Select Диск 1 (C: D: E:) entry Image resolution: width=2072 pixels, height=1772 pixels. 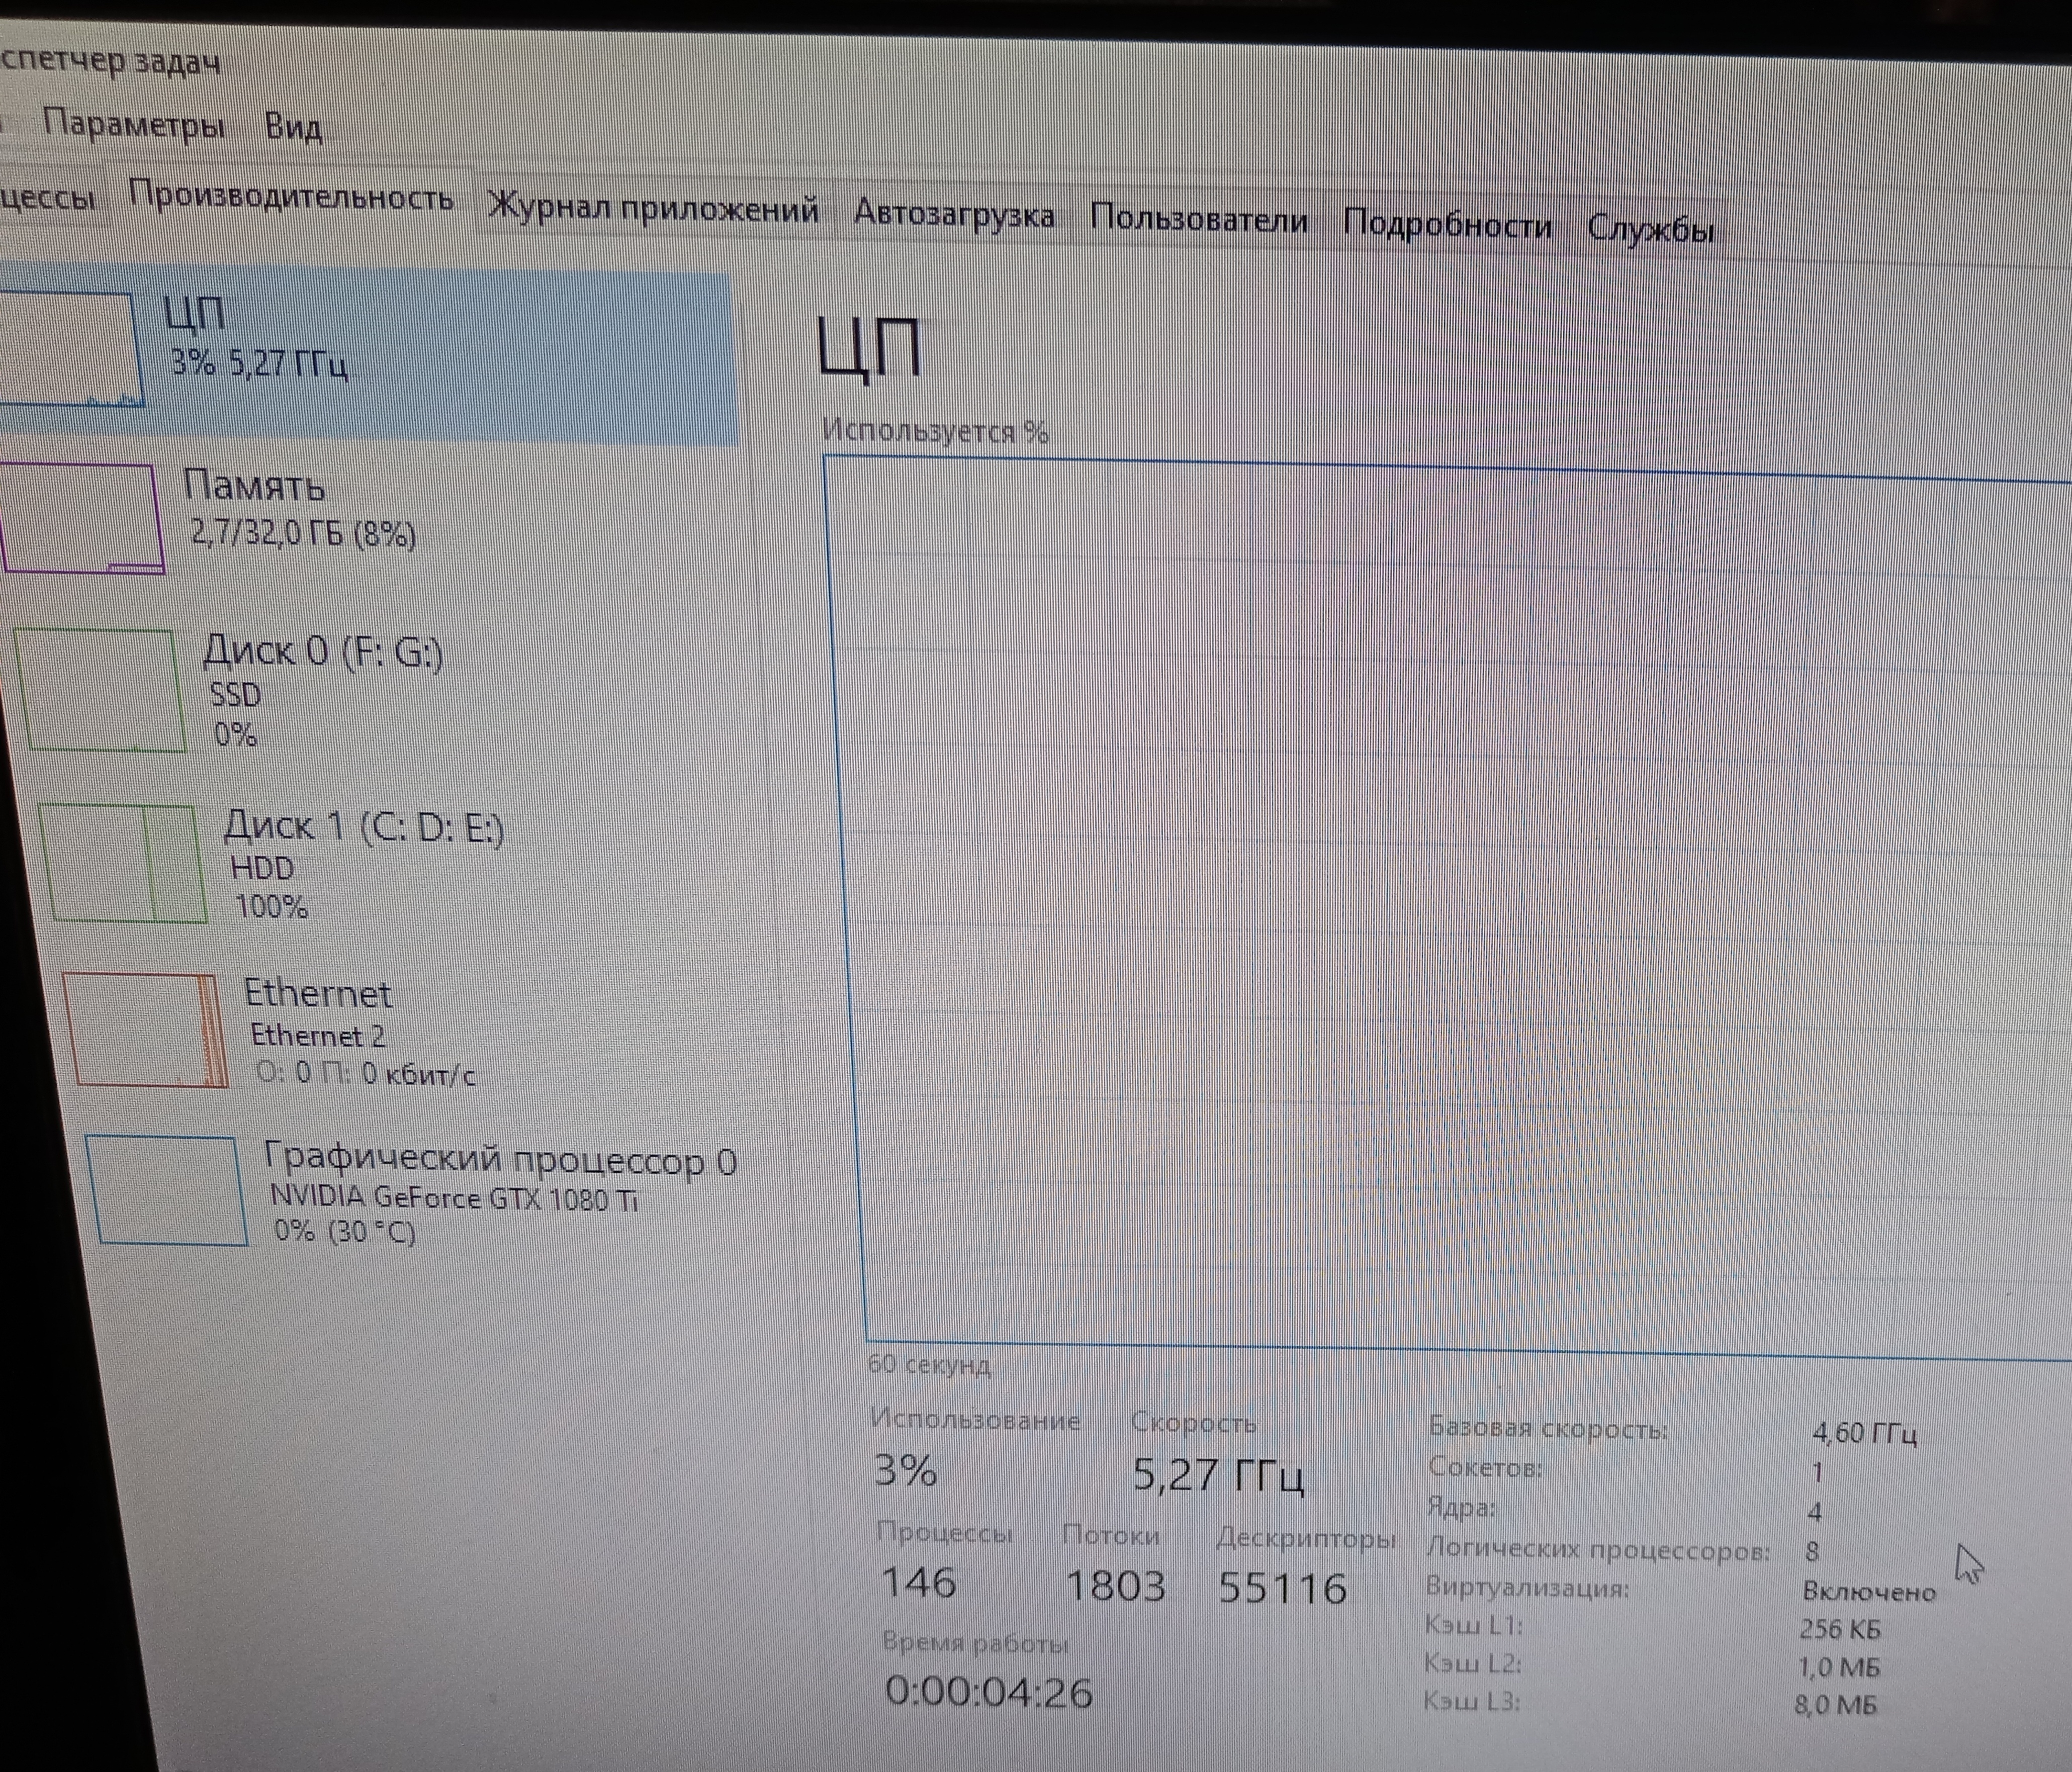click(x=363, y=828)
